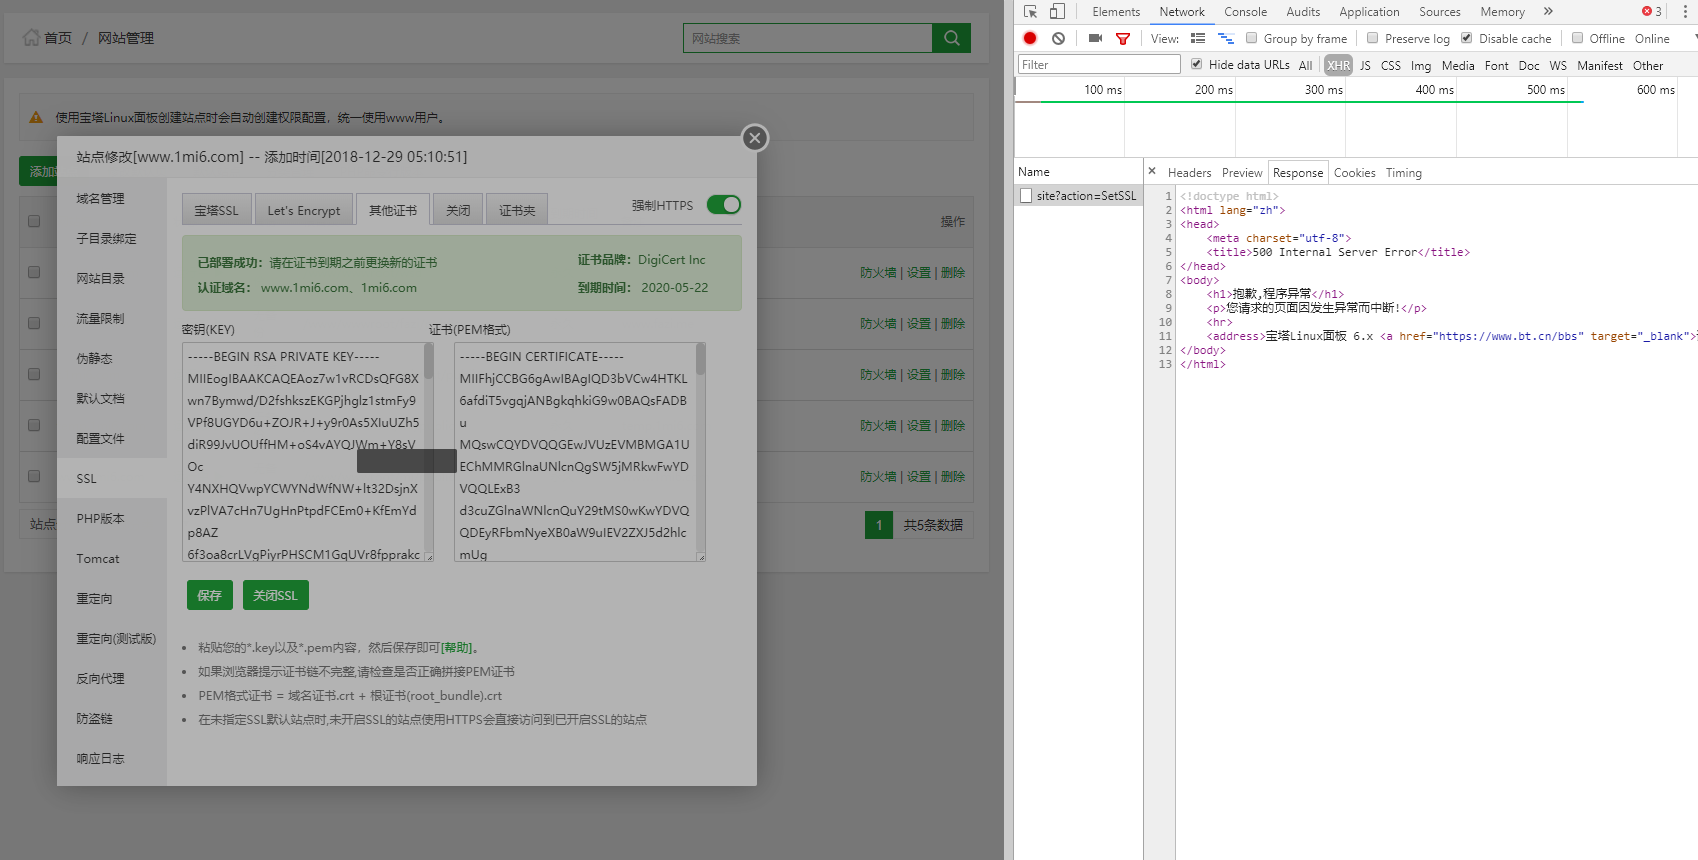Click the 关闭SSL button
The width and height of the screenshot is (1698, 860).
click(x=276, y=595)
